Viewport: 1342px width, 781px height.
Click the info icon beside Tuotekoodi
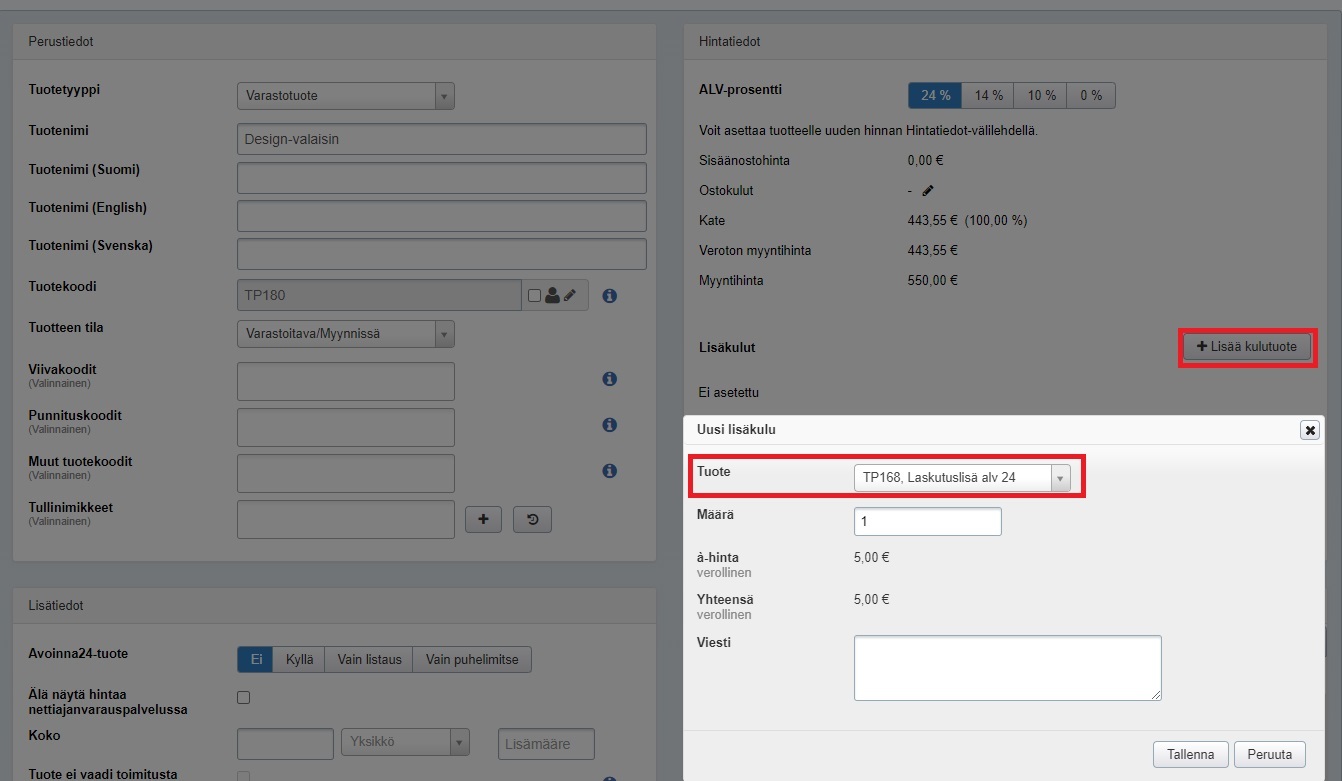click(610, 296)
